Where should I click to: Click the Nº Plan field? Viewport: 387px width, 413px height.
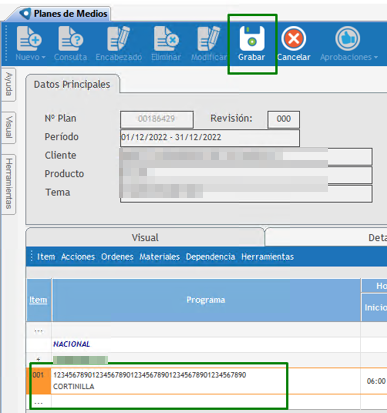[157, 119]
